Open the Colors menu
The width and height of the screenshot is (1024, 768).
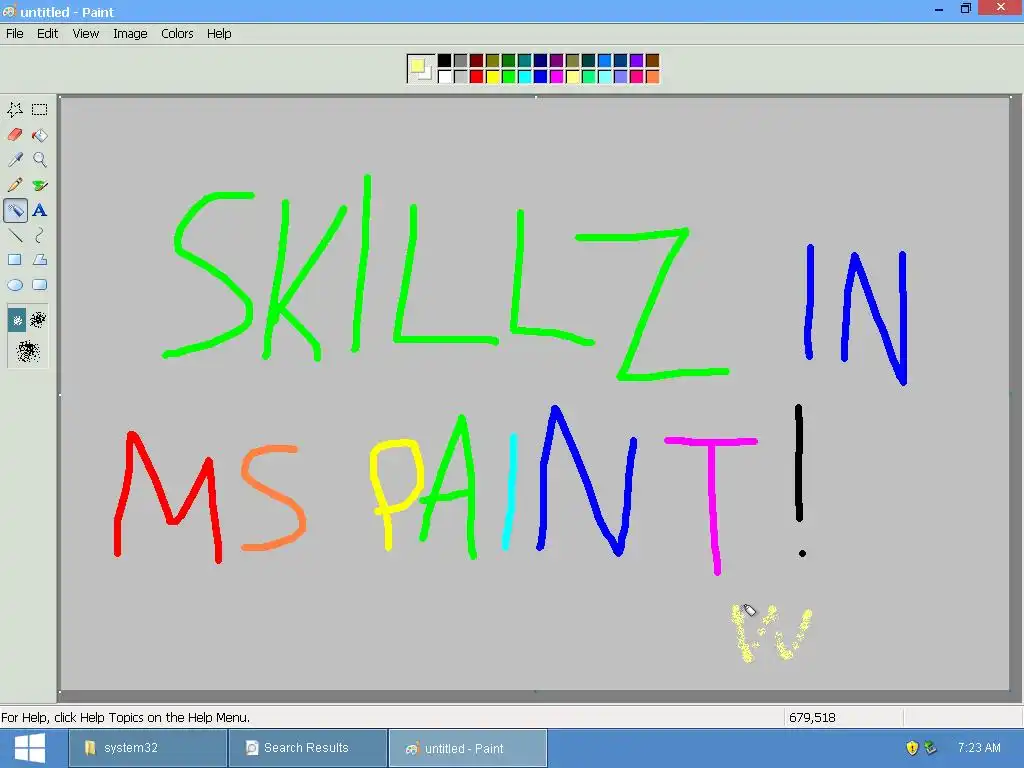click(177, 33)
